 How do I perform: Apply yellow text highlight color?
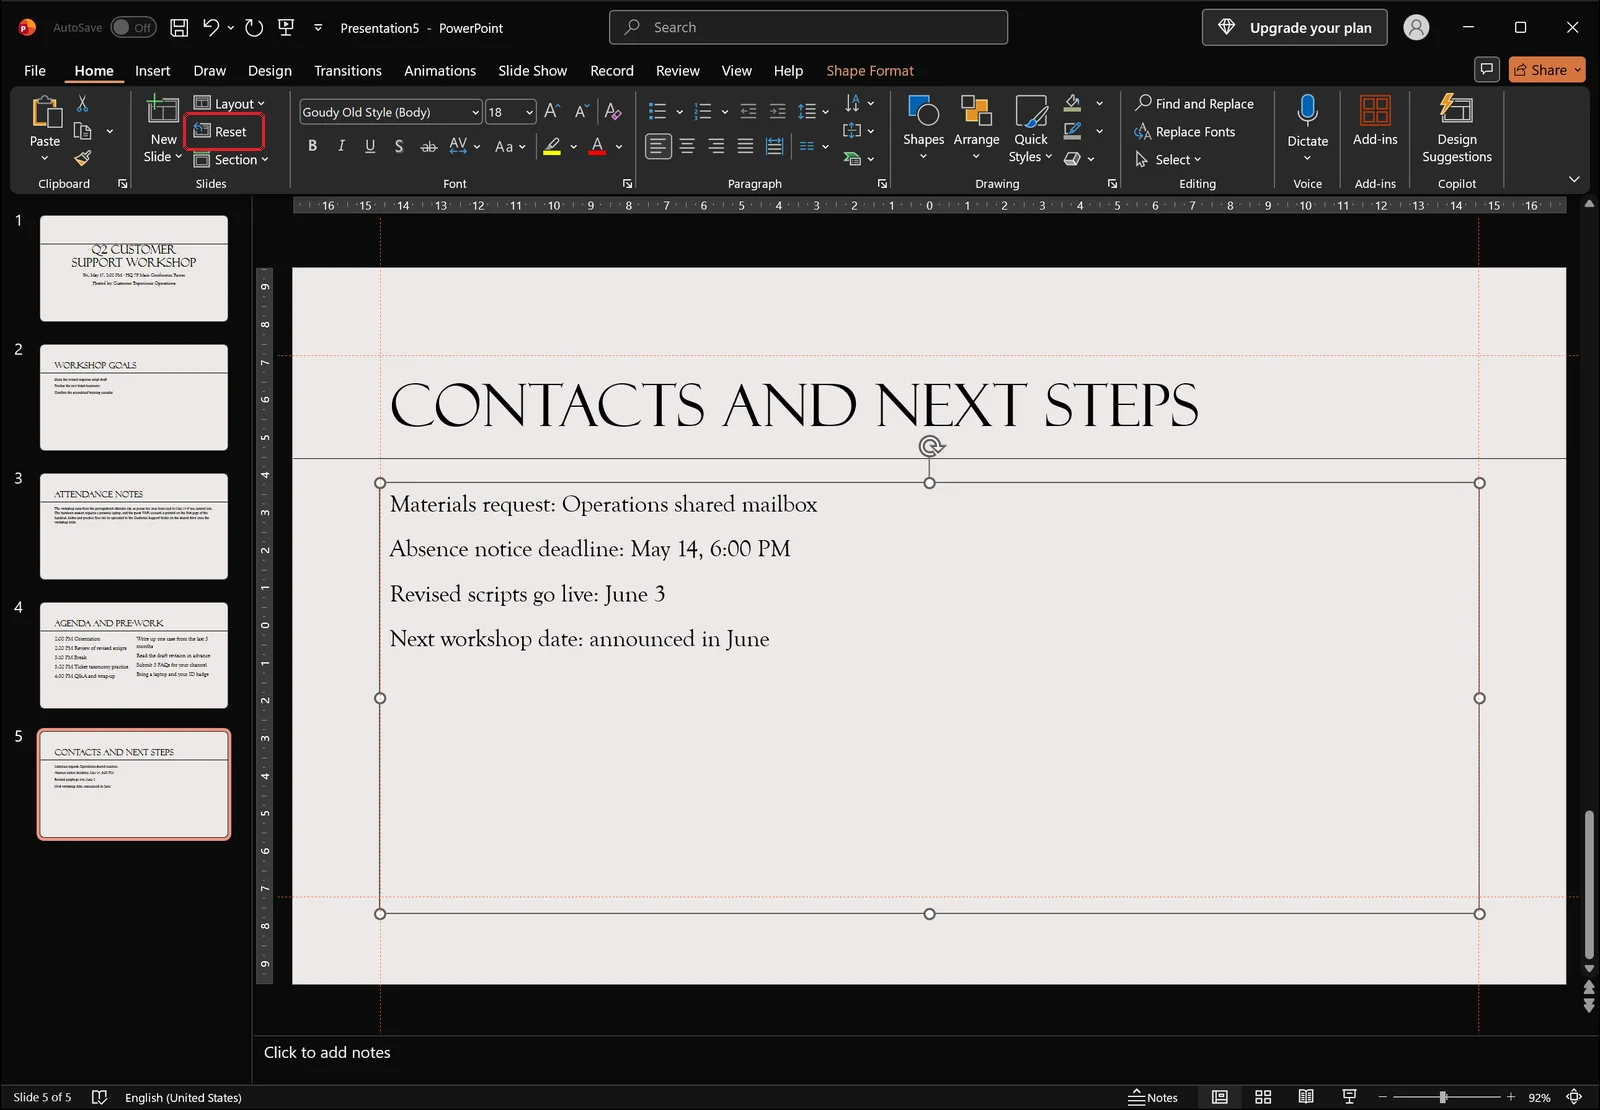click(x=552, y=146)
